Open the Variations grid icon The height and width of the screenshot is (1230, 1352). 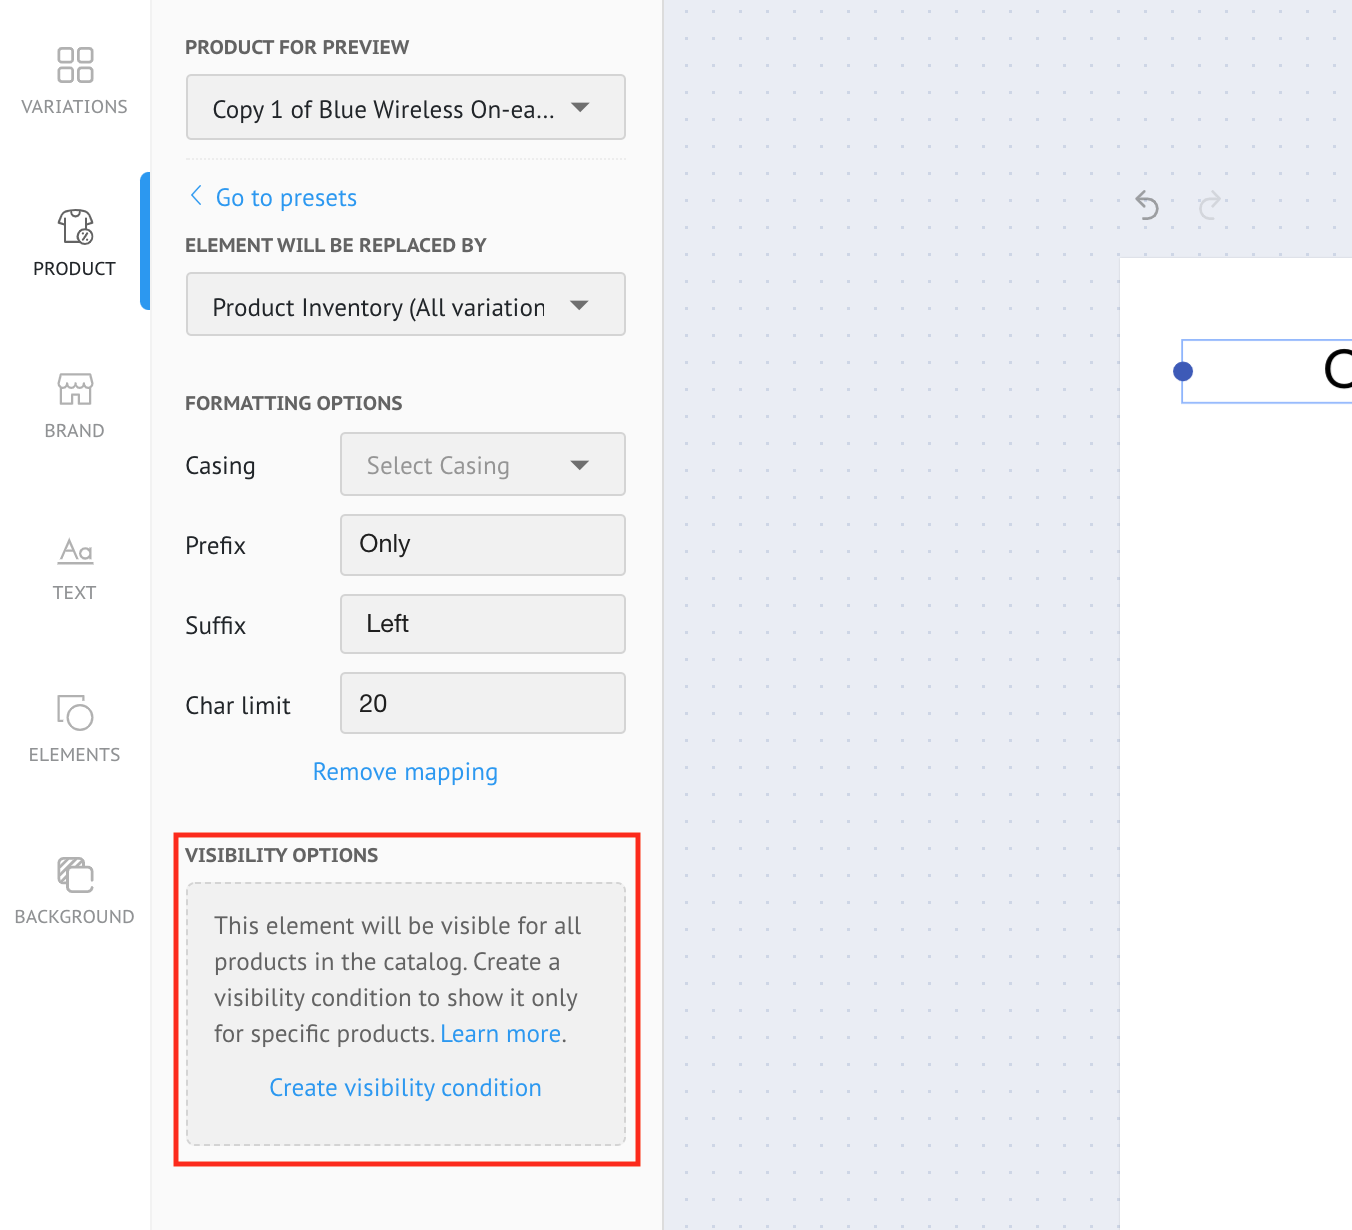(75, 66)
